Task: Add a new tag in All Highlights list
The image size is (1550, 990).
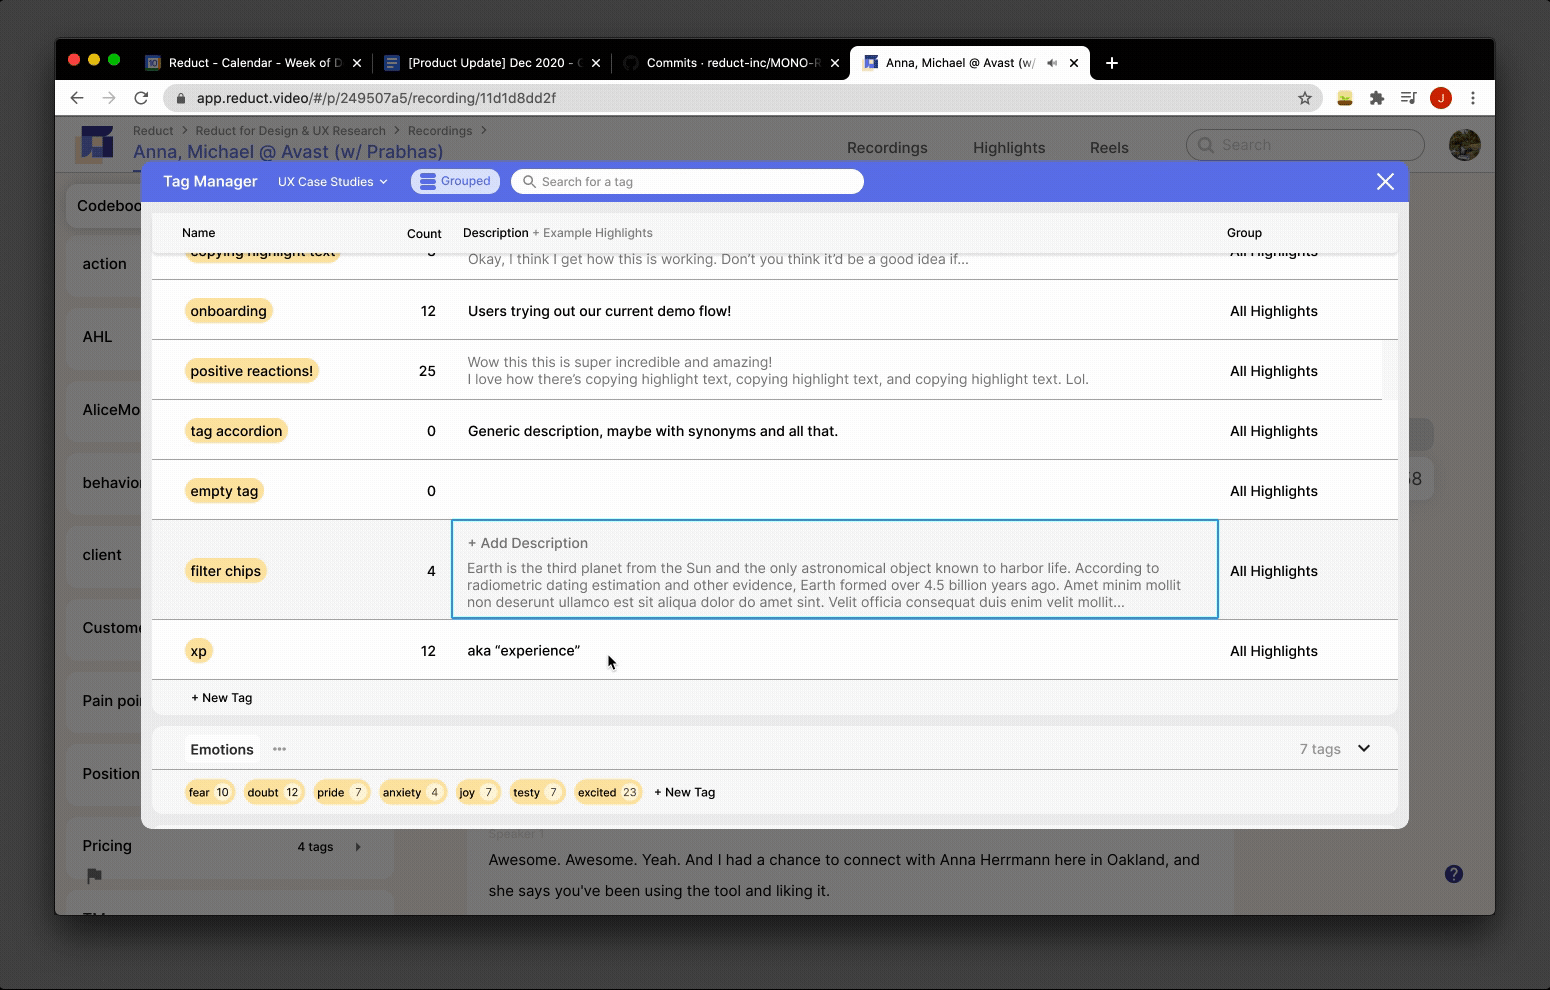Action: [x=222, y=698]
